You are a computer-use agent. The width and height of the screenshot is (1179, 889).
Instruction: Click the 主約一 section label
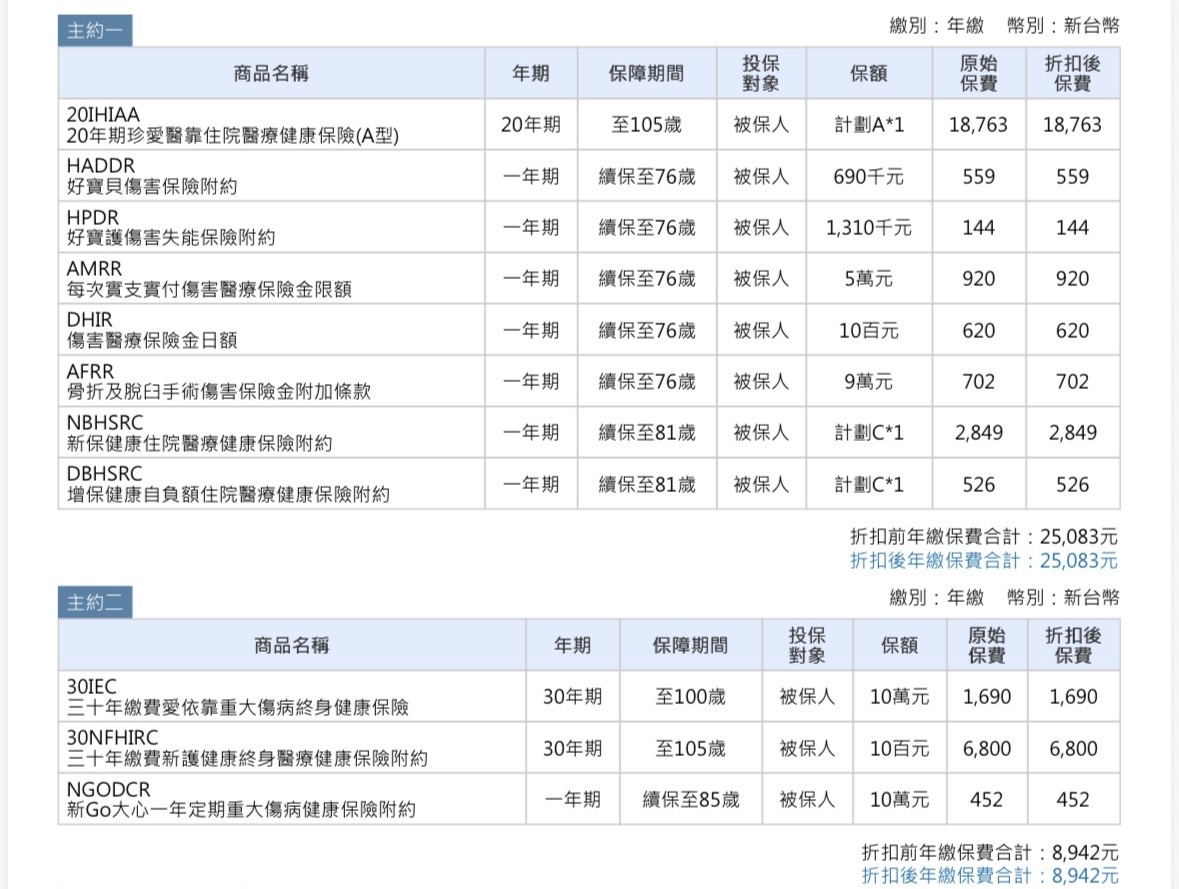coord(94,30)
